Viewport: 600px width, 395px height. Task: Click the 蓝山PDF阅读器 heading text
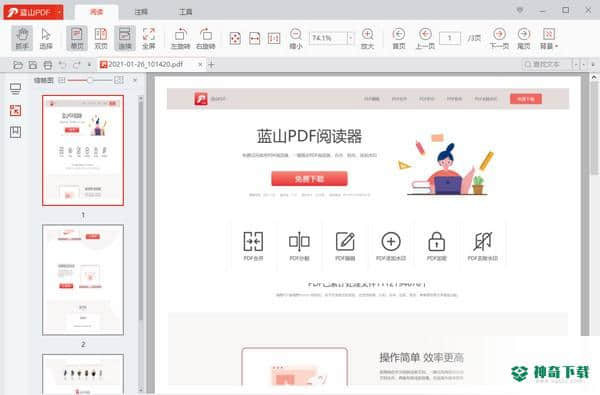(309, 136)
